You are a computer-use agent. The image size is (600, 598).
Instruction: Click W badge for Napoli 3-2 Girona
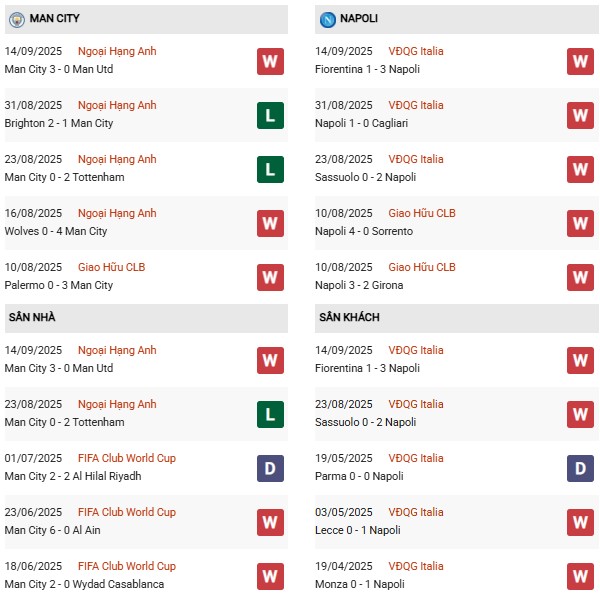point(580,277)
